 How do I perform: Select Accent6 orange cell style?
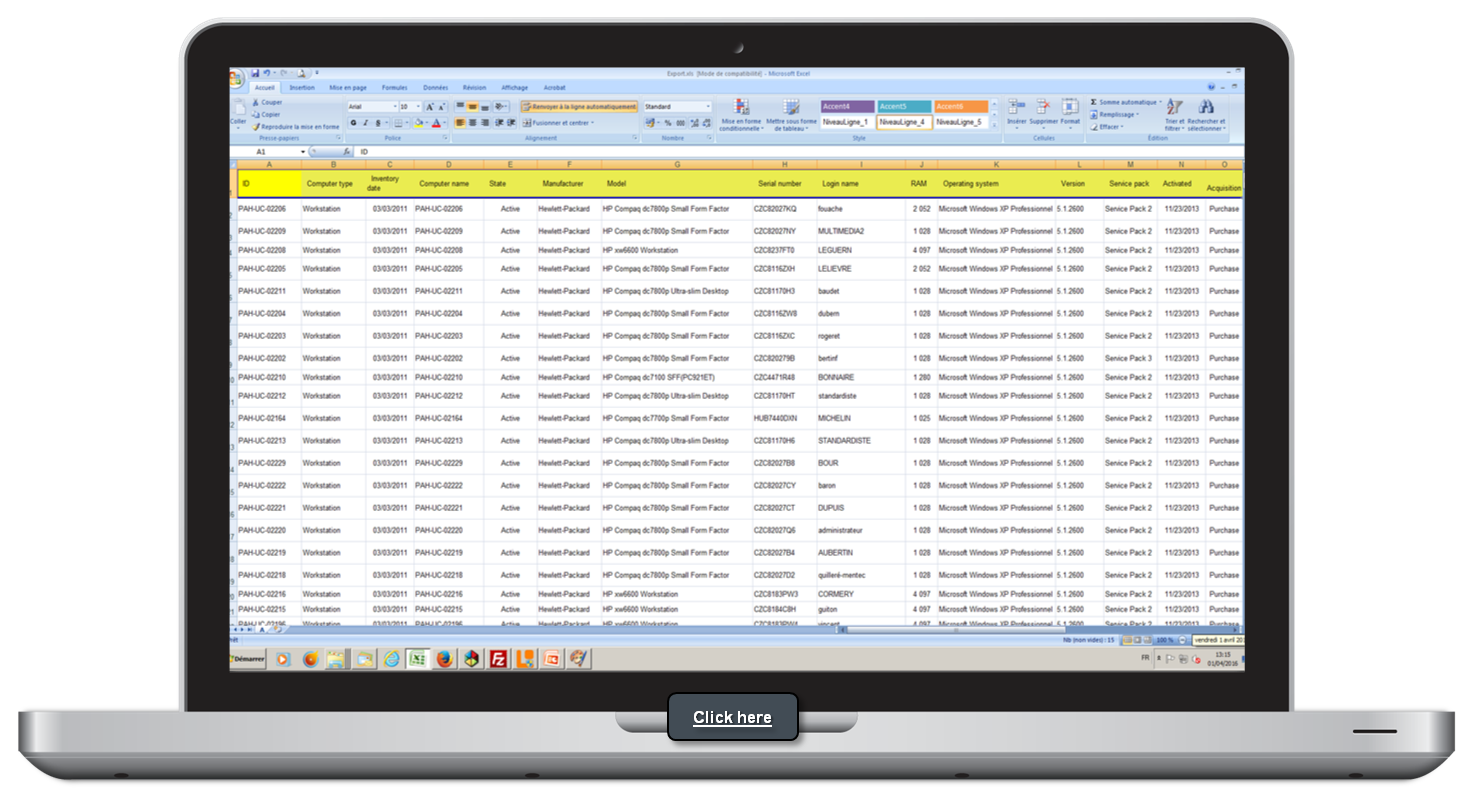[962, 107]
